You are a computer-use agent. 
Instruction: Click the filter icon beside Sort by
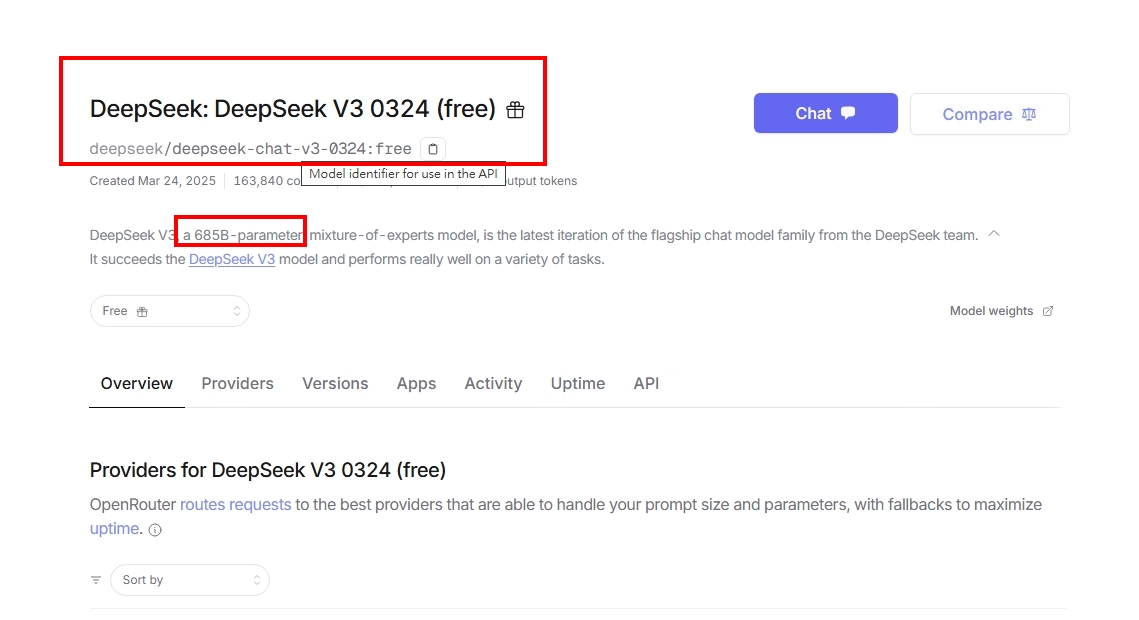[x=96, y=579]
